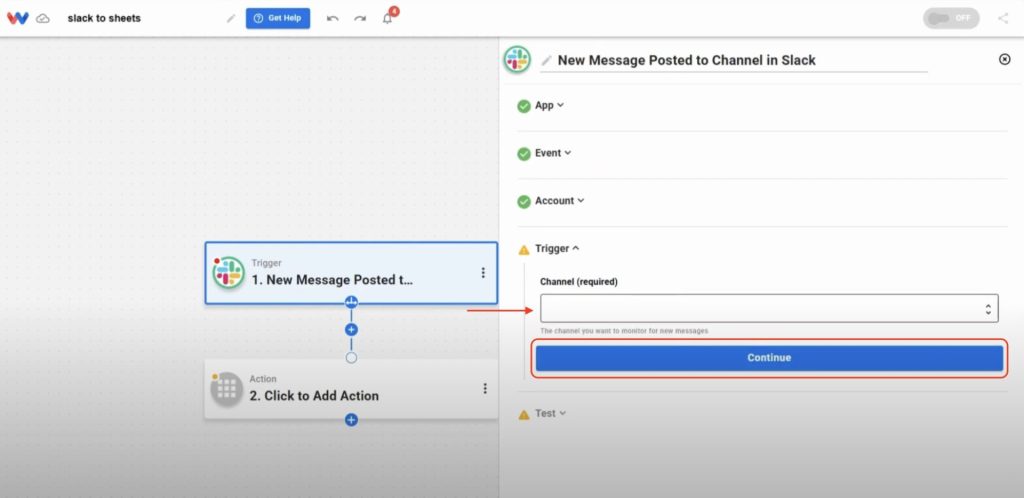1024x498 pixels.
Task: Click green check icon beside App
Action: tap(524, 106)
